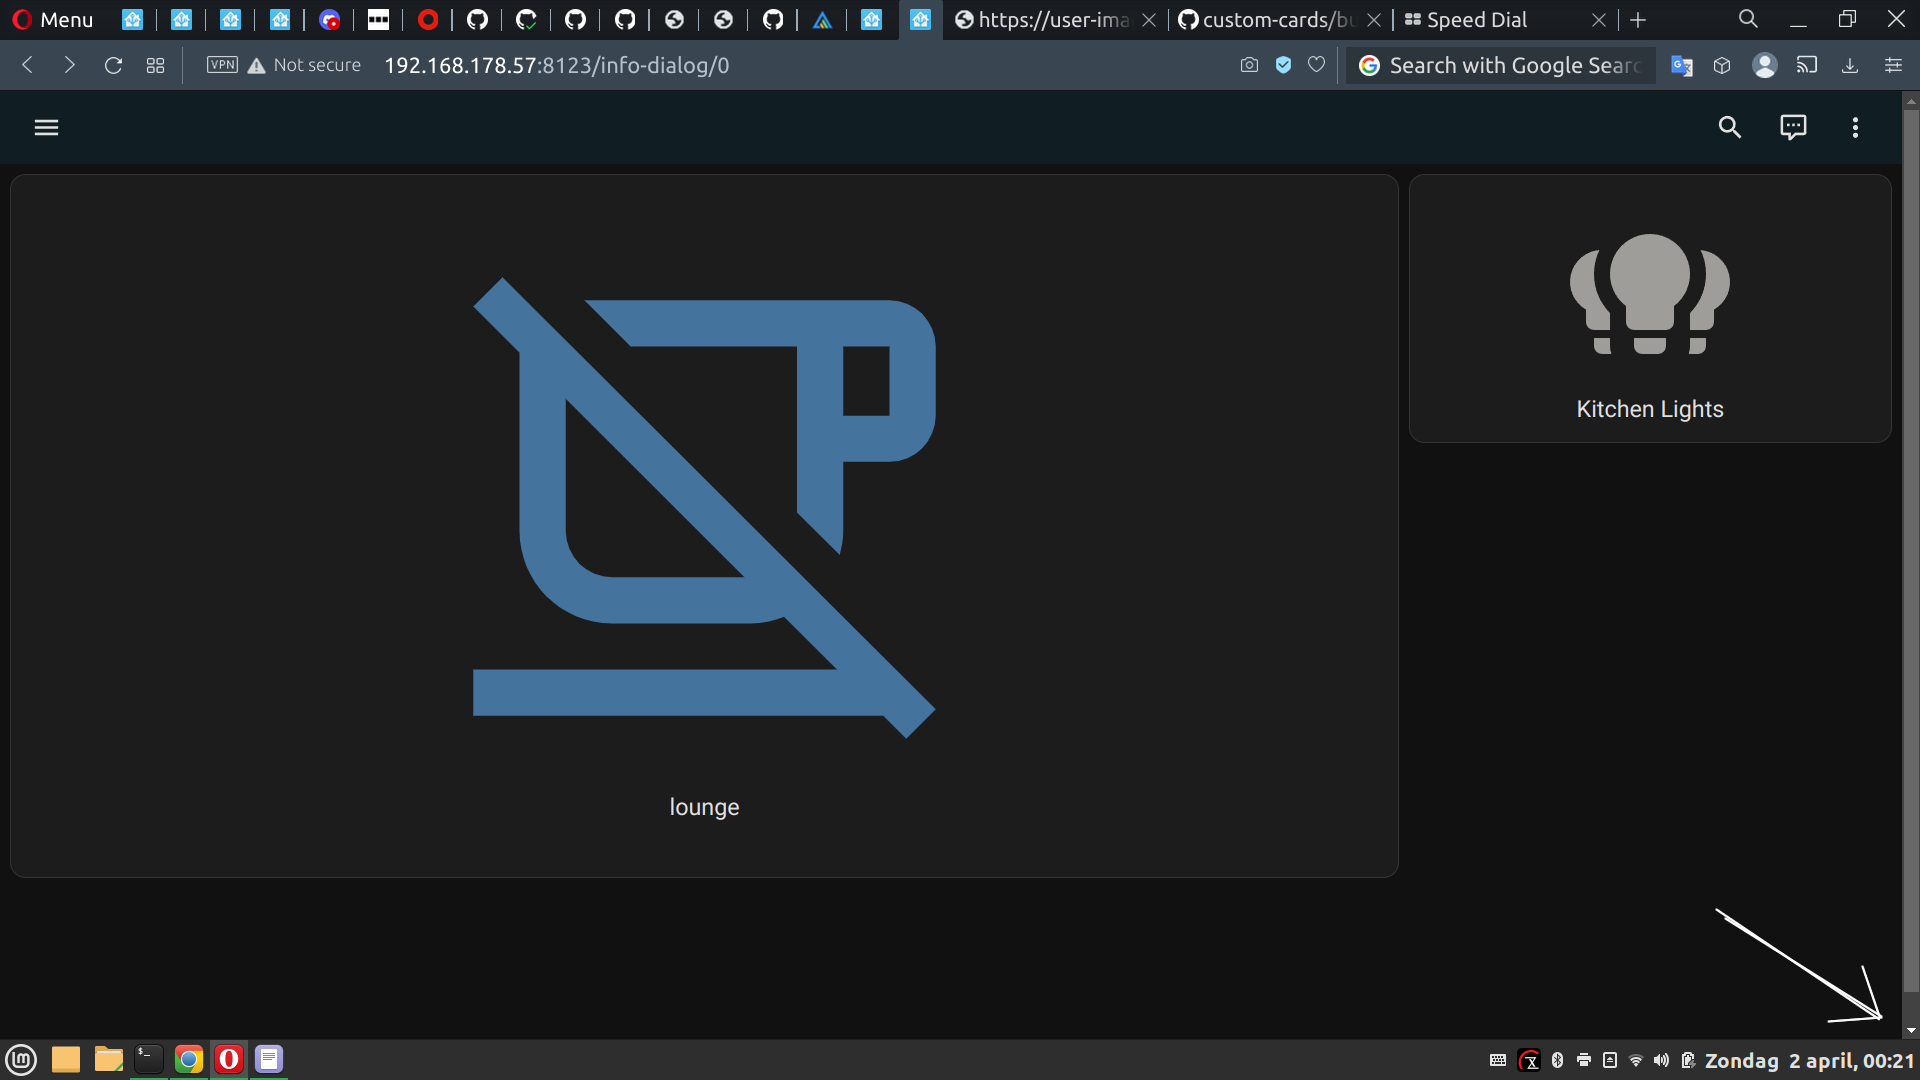The width and height of the screenshot is (1920, 1080).
Task: Switch to the GitHub checkmark pinned tab
Action: pyautogui.click(x=526, y=20)
